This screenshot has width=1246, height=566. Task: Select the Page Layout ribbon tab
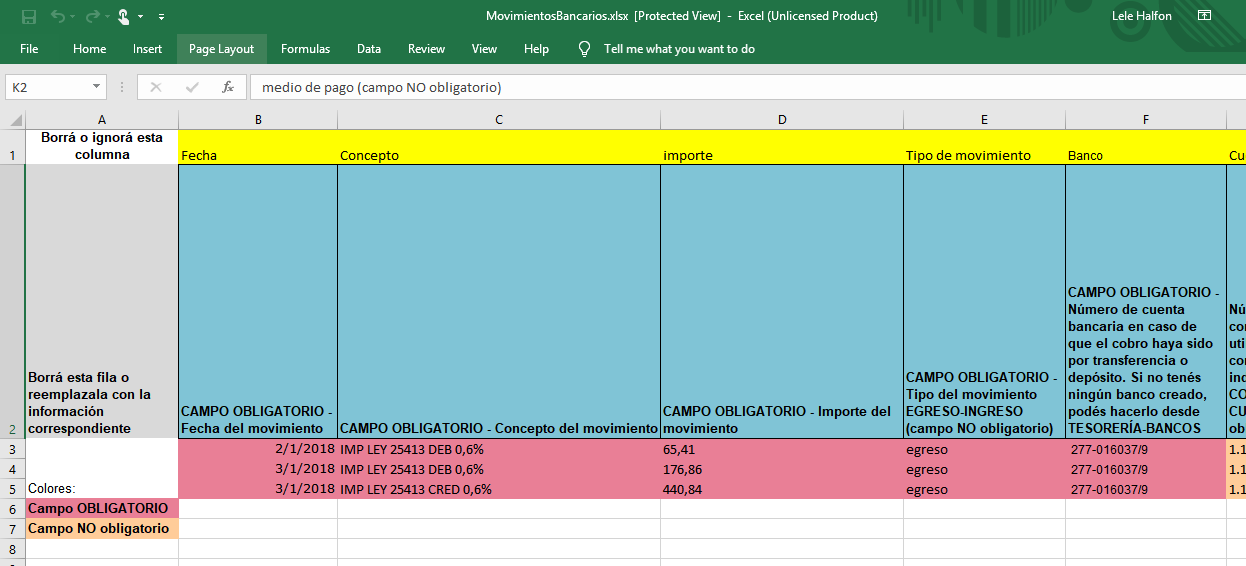pos(221,48)
